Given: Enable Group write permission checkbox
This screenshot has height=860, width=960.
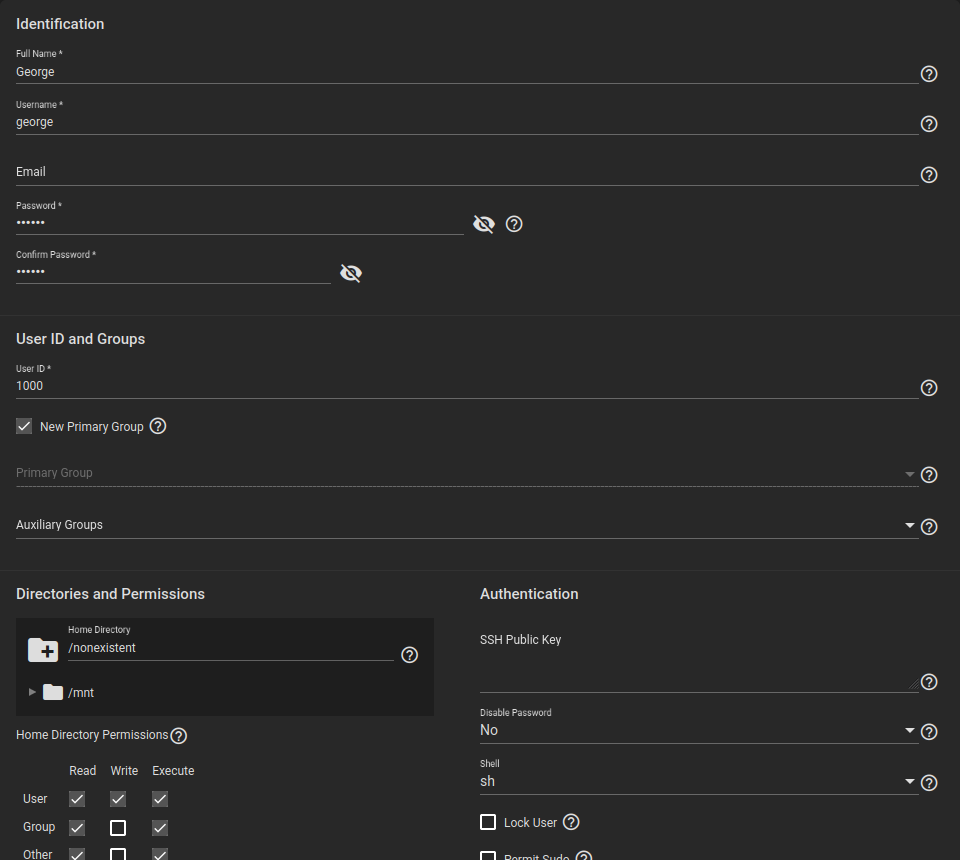Looking at the screenshot, I should pyautogui.click(x=118, y=828).
